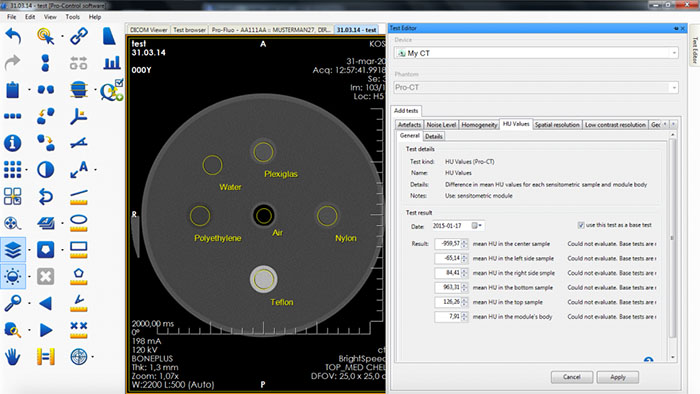
Task: Click the film reel cine icon
Action: (x=12, y=223)
